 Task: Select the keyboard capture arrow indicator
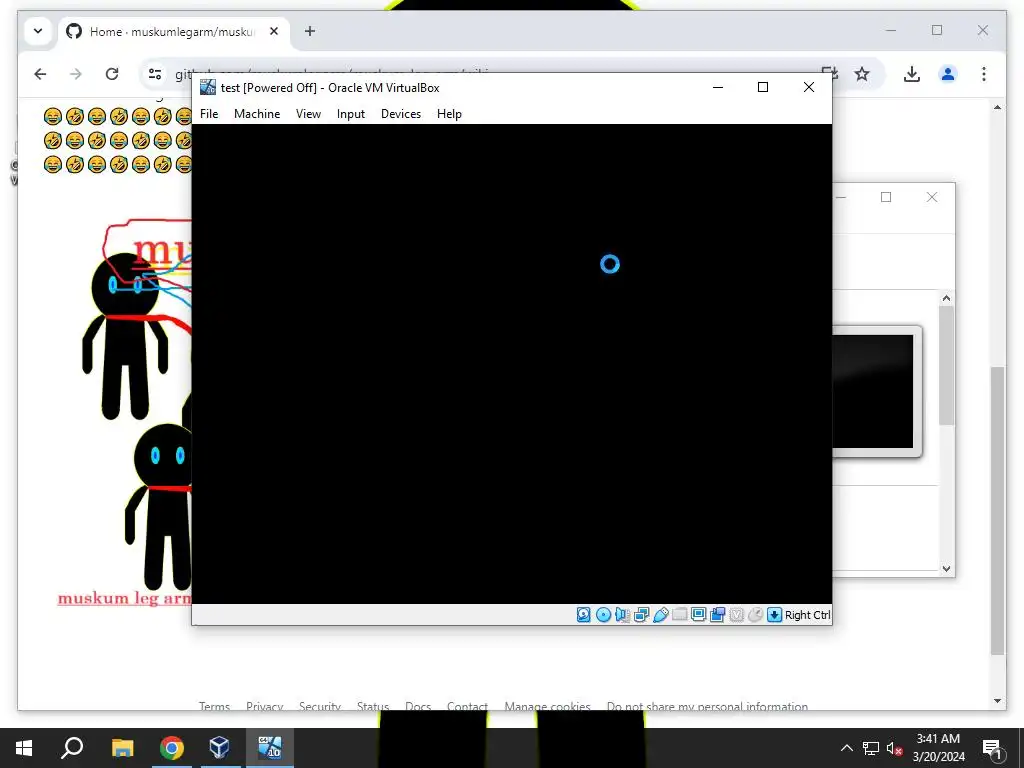click(x=774, y=615)
